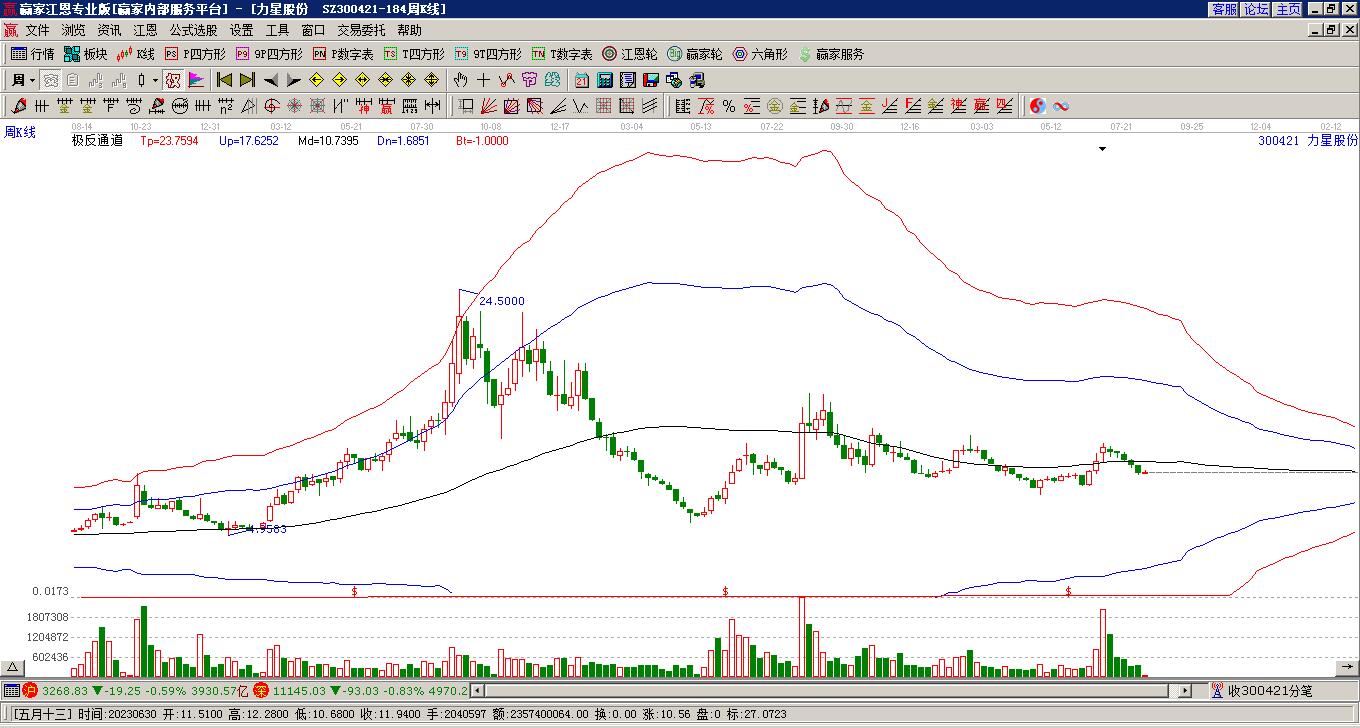
Task: Click the 力星股份 stock name label
Action: [x=1333, y=141]
